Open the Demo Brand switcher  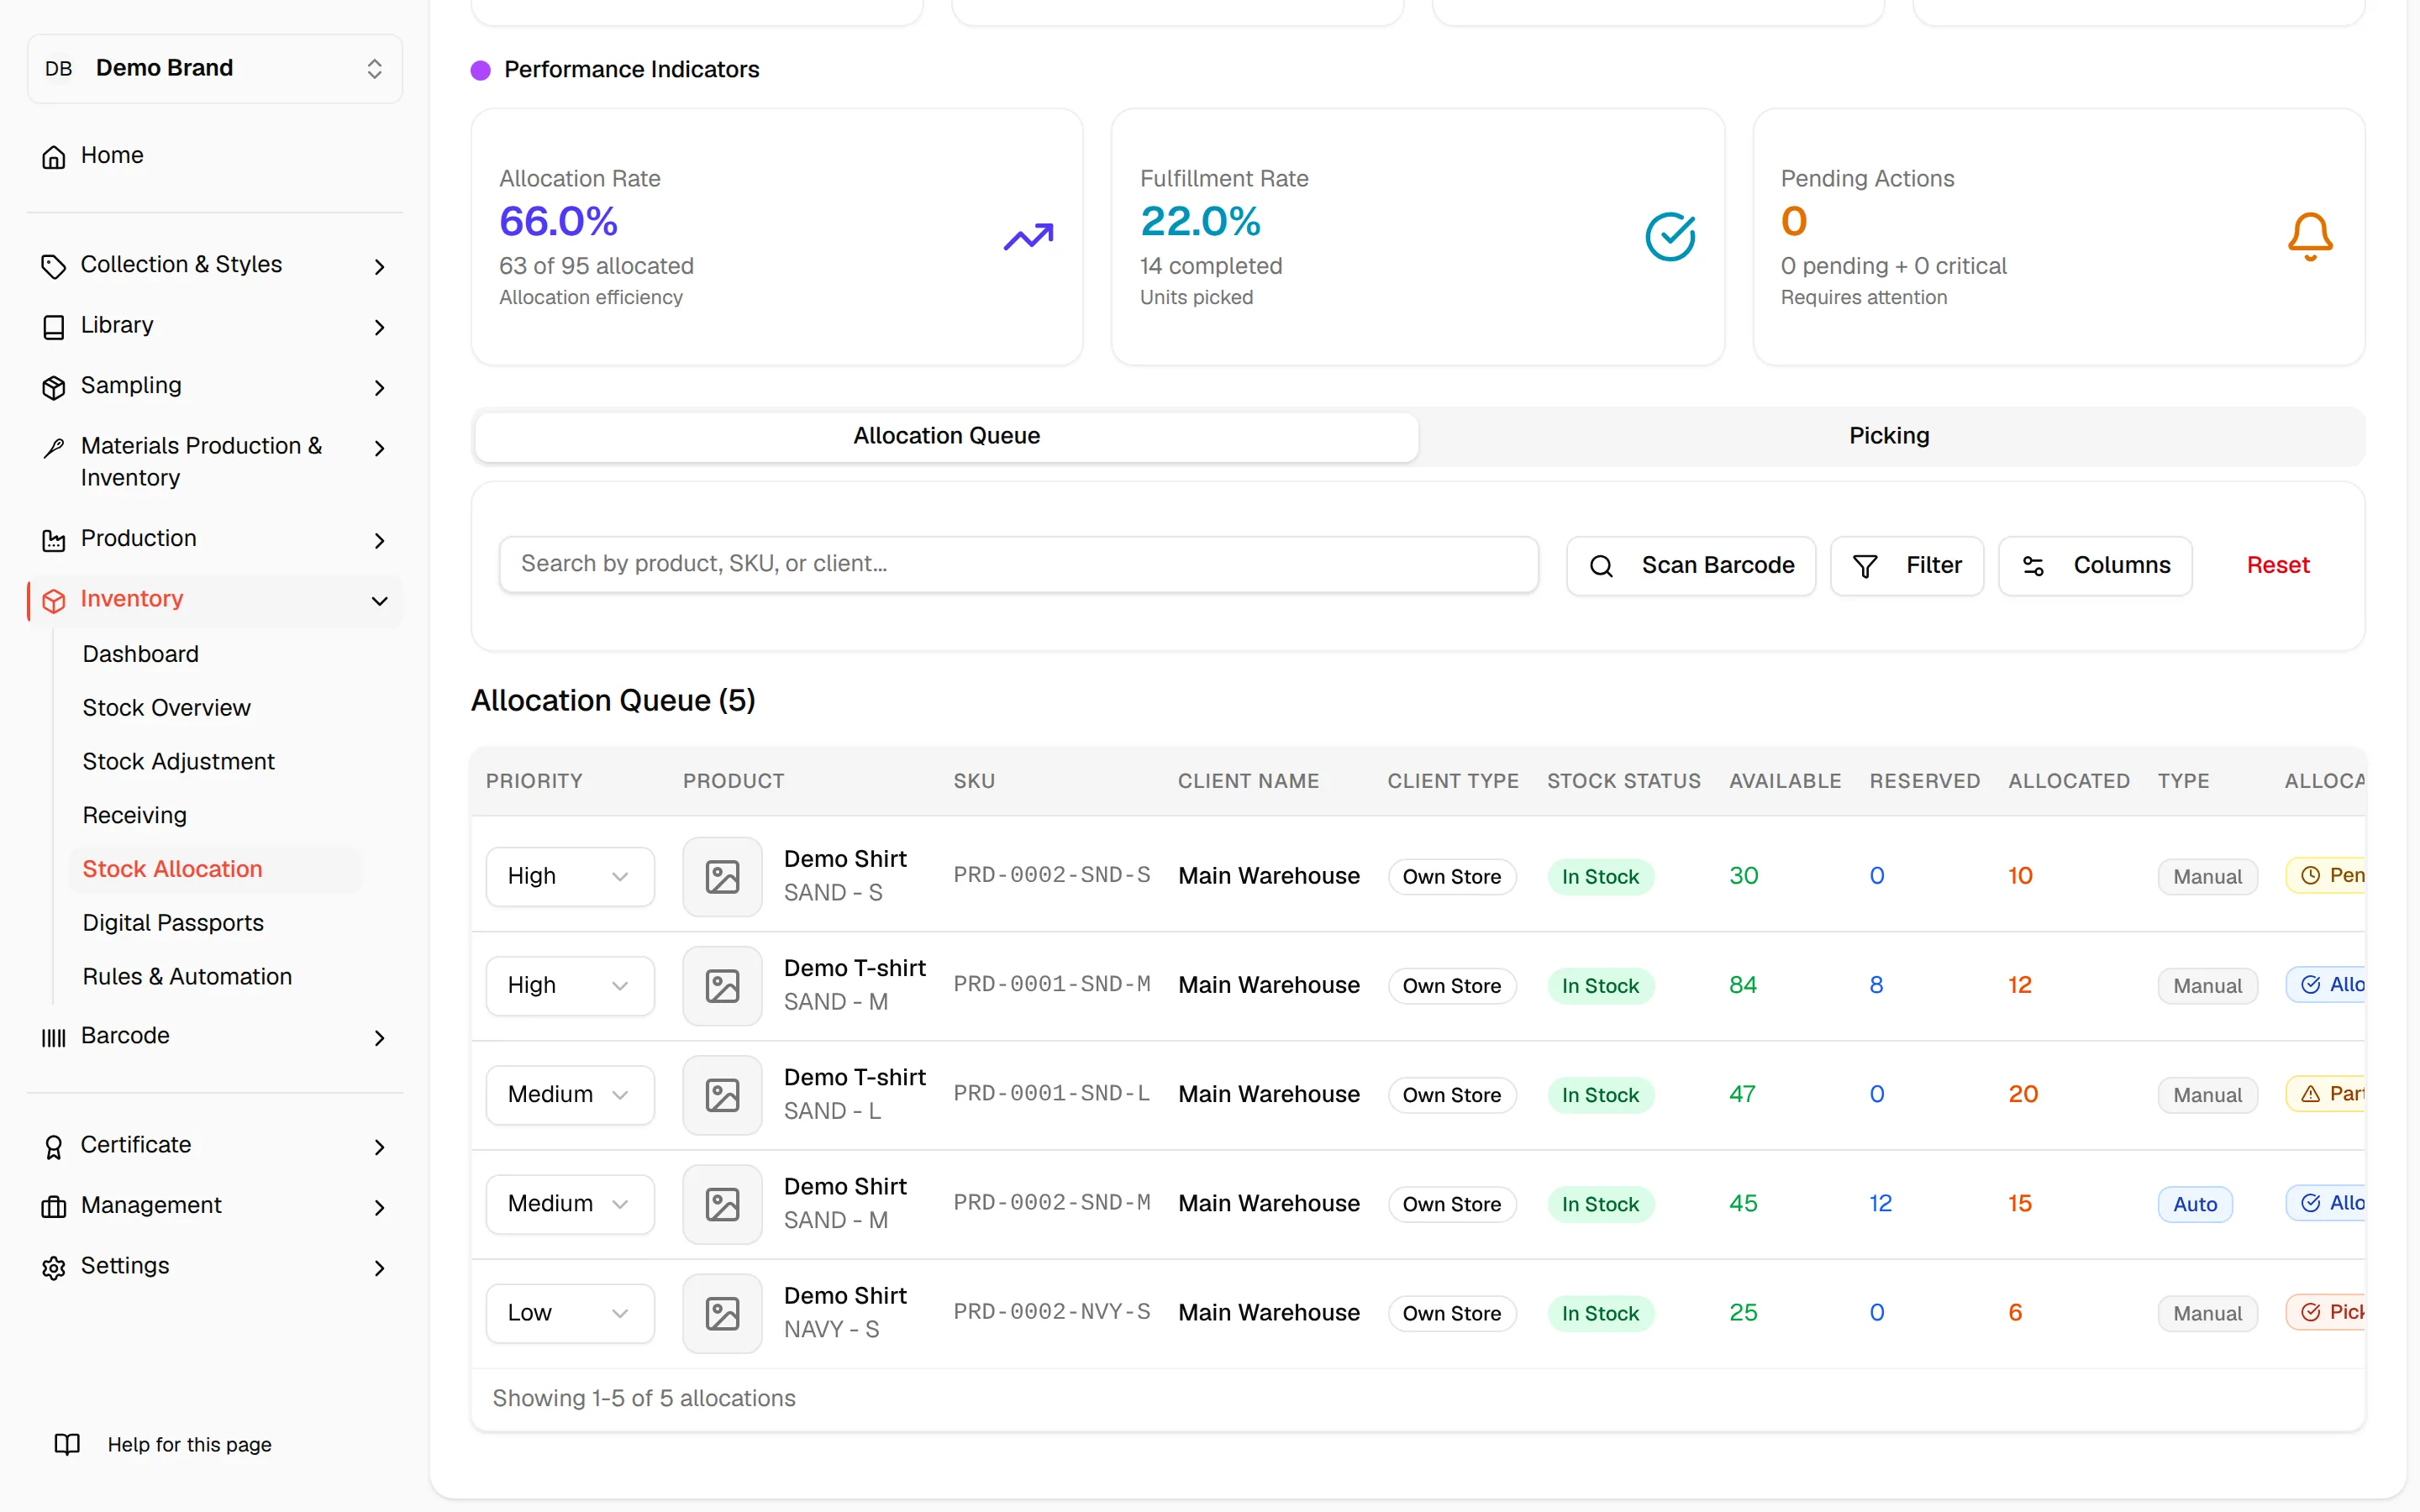[215, 68]
